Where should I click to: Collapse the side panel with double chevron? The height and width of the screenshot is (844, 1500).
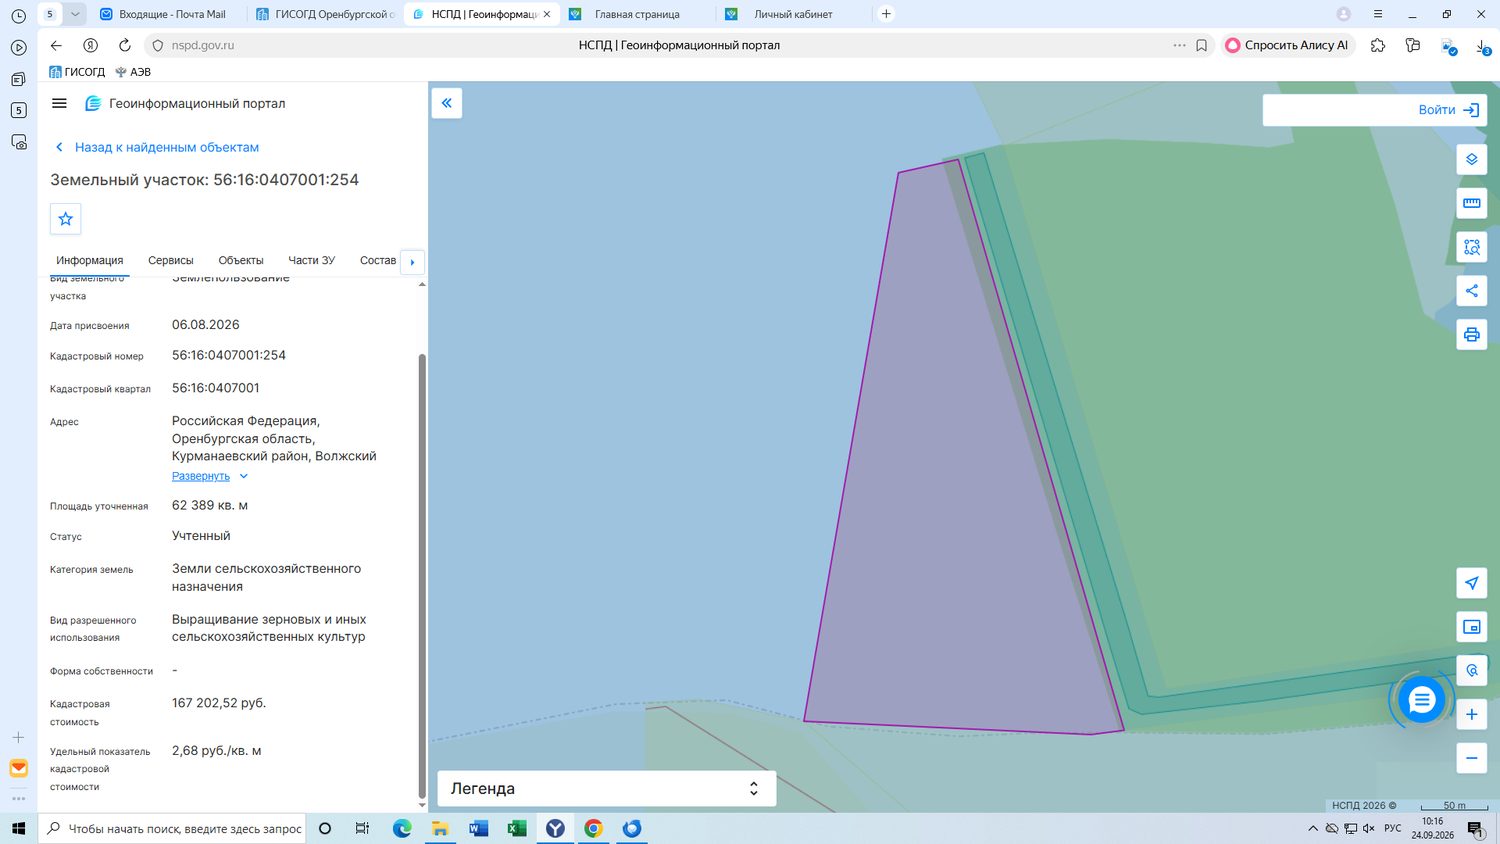[x=447, y=103]
